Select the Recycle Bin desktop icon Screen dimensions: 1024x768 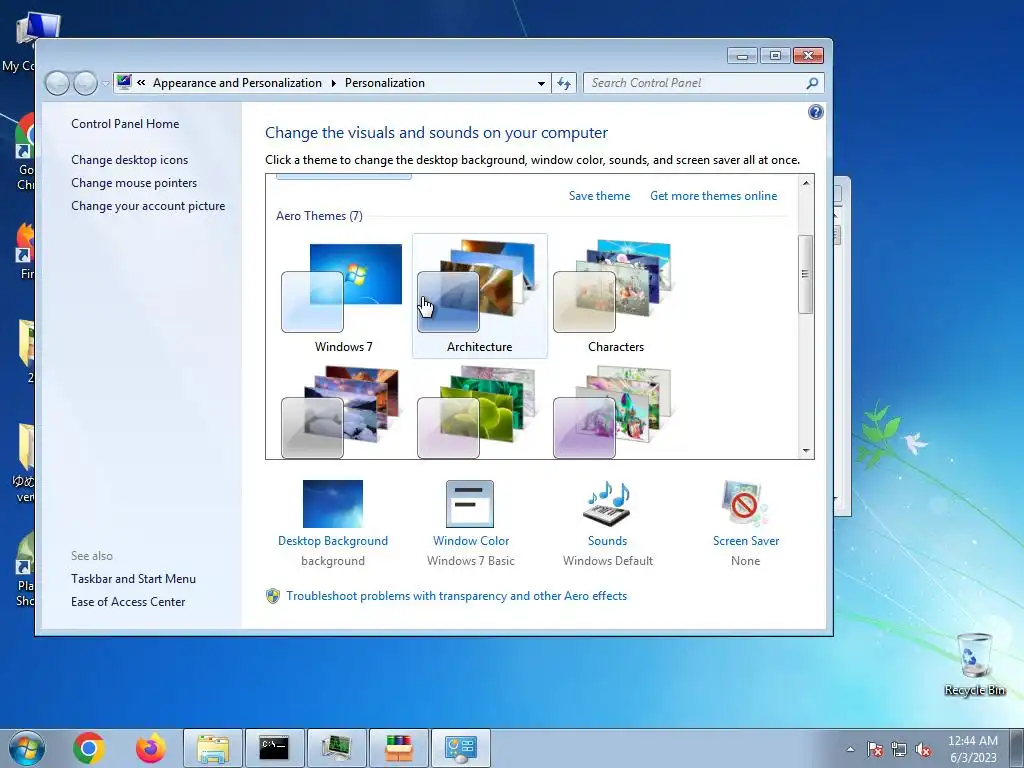pos(974,664)
